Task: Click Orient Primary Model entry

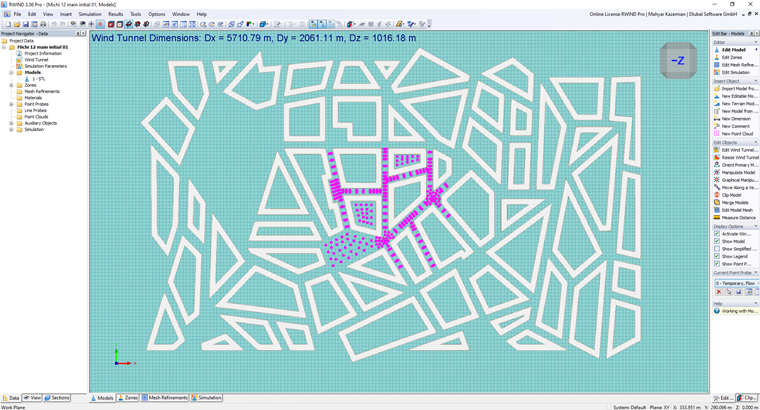Action: (736, 165)
